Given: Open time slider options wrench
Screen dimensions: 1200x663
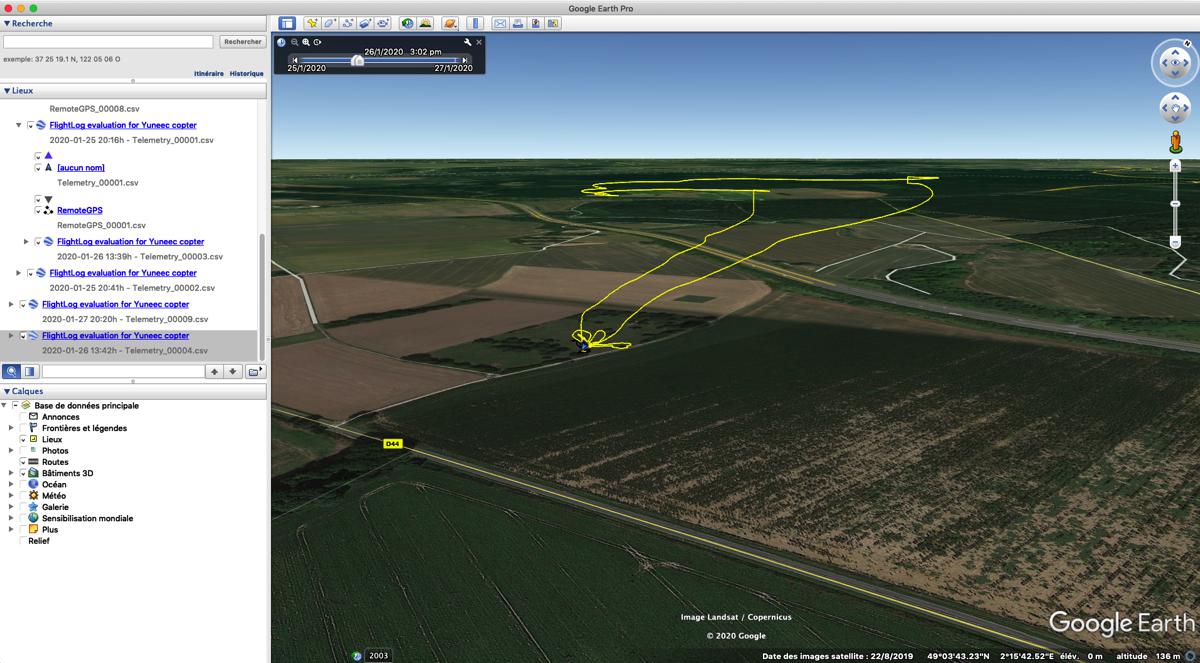Looking at the screenshot, I should (467, 42).
